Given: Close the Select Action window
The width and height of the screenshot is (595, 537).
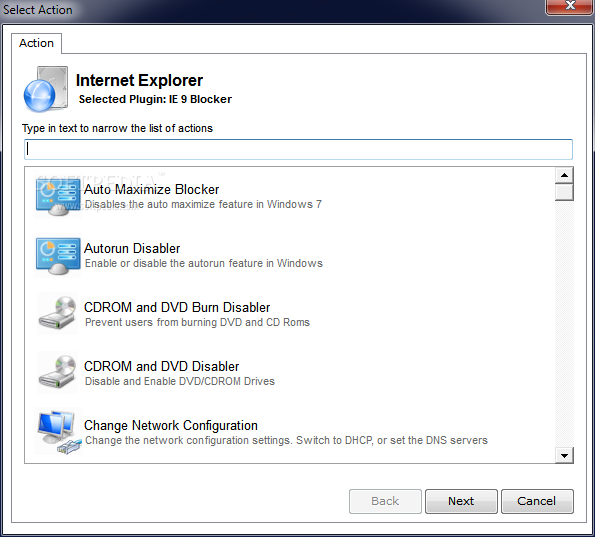Looking at the screenshot, I should 570,6.
